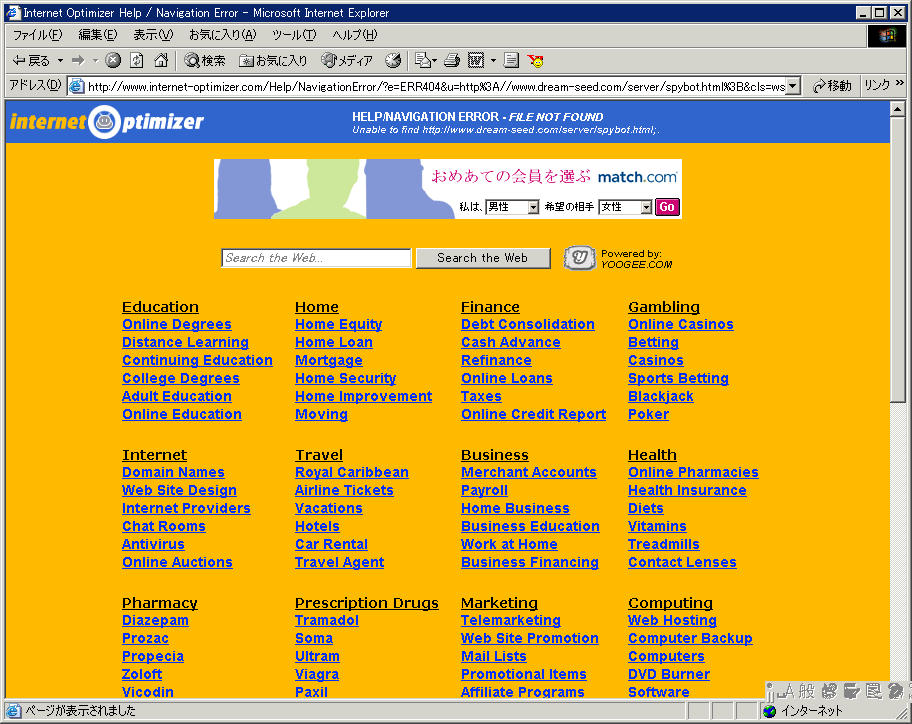
Task: Open the Web Hosting link
Action: click(672, 620)
